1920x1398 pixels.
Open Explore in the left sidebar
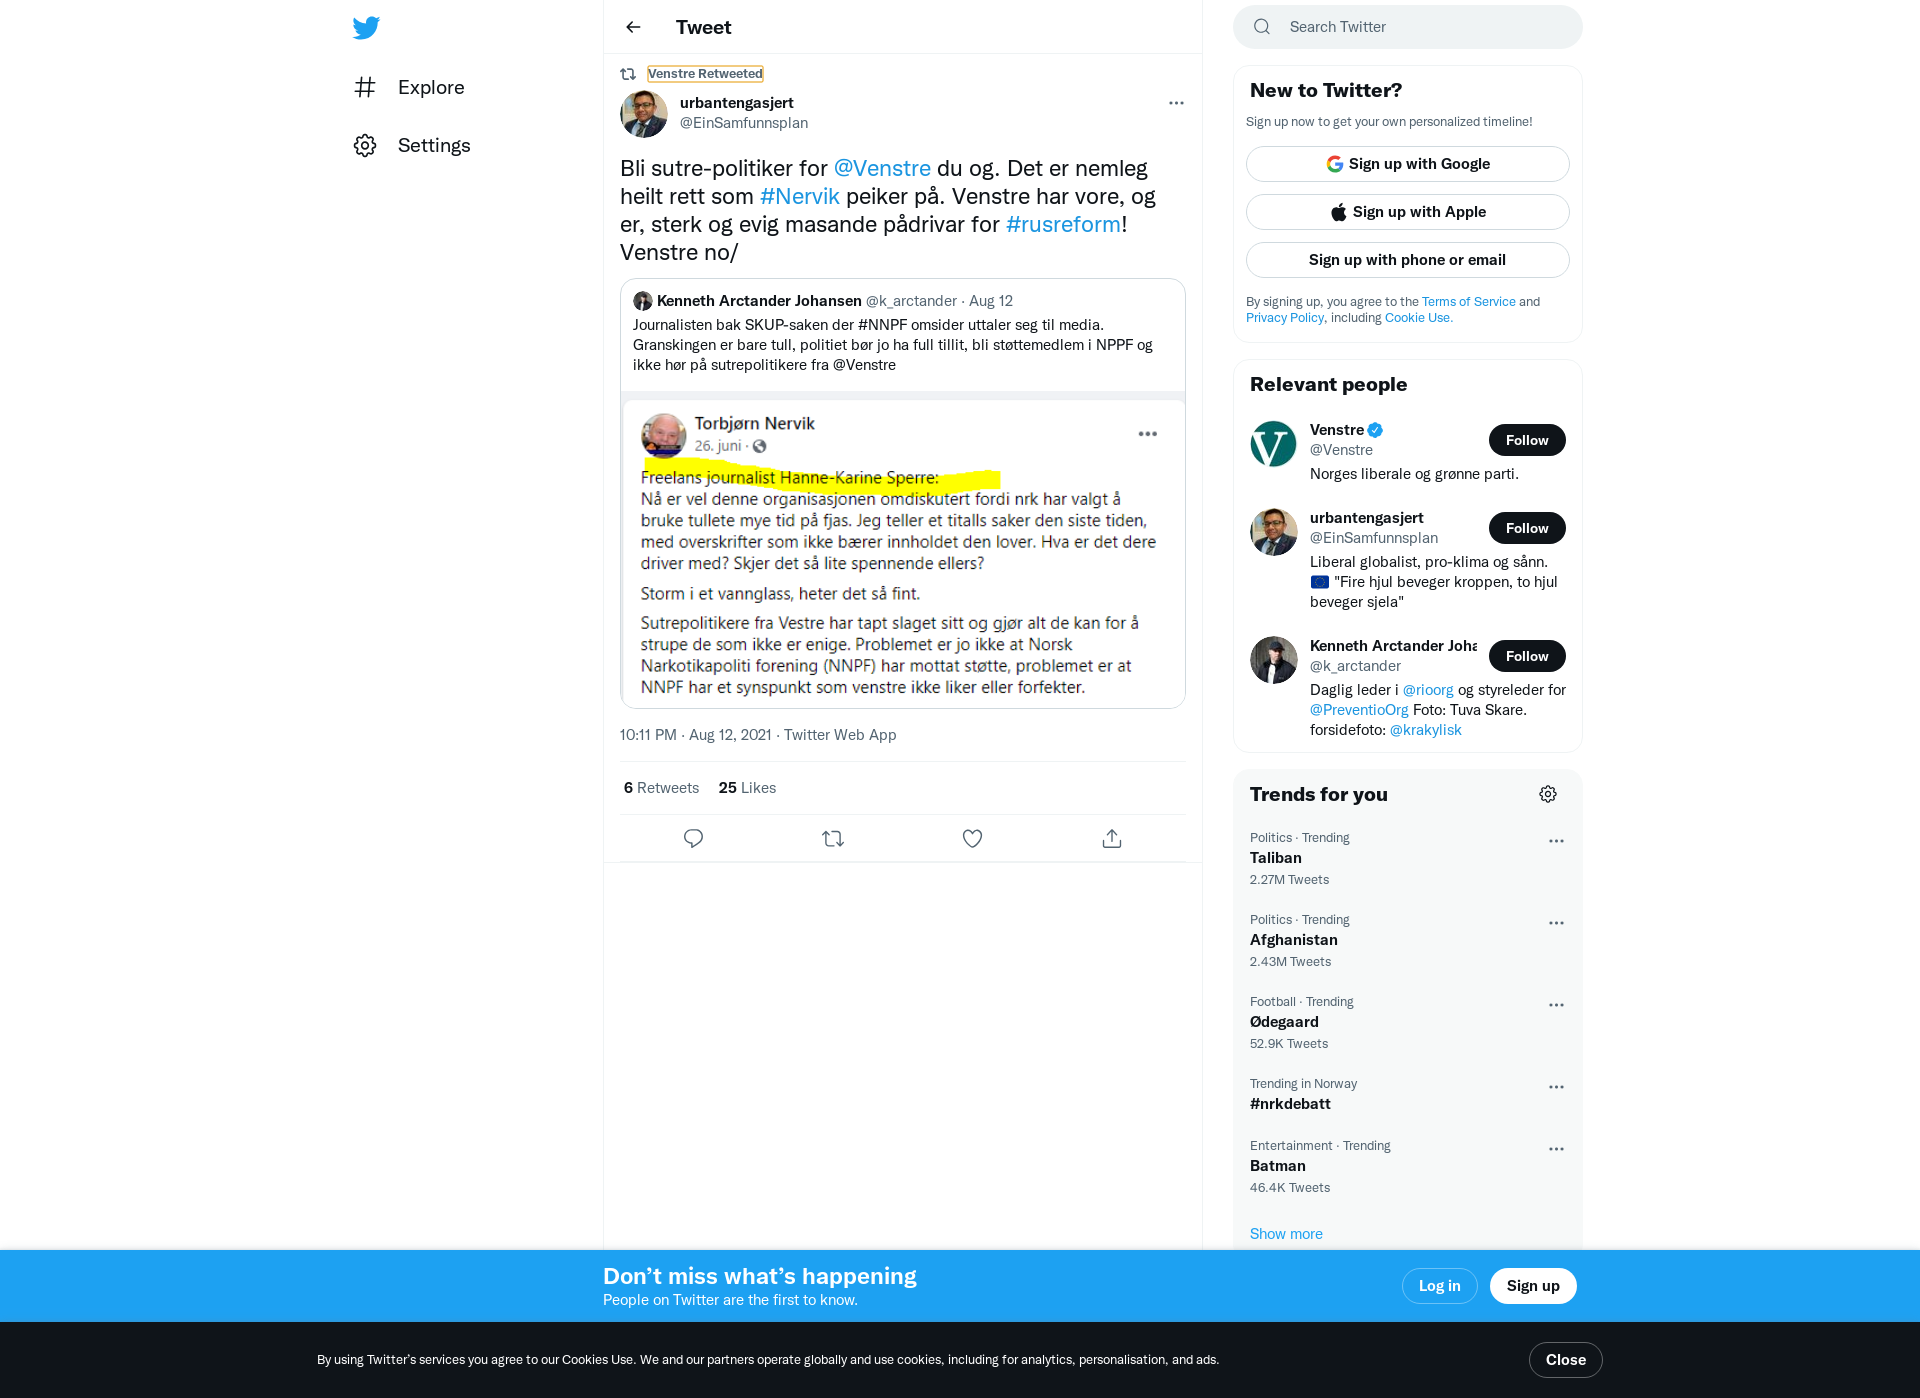coord(409,87)
